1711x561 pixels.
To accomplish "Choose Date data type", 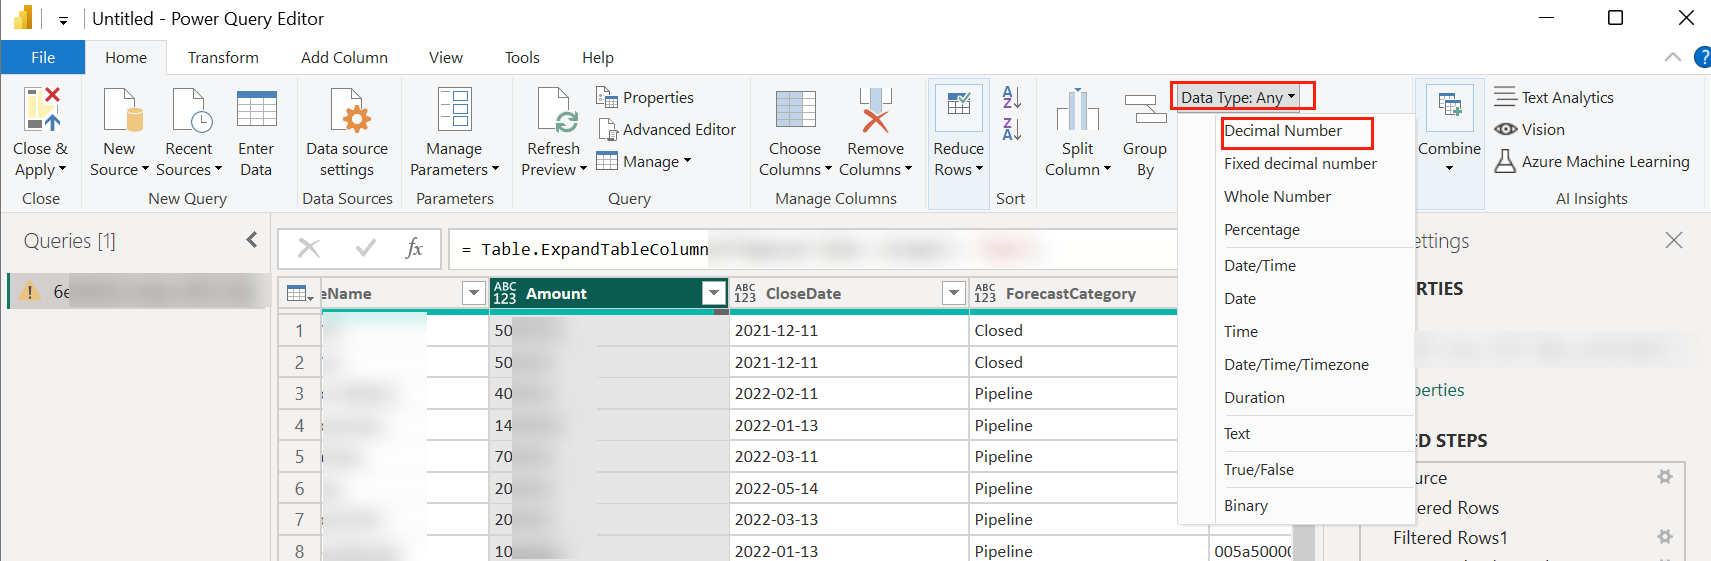I will pos(1297,298).
